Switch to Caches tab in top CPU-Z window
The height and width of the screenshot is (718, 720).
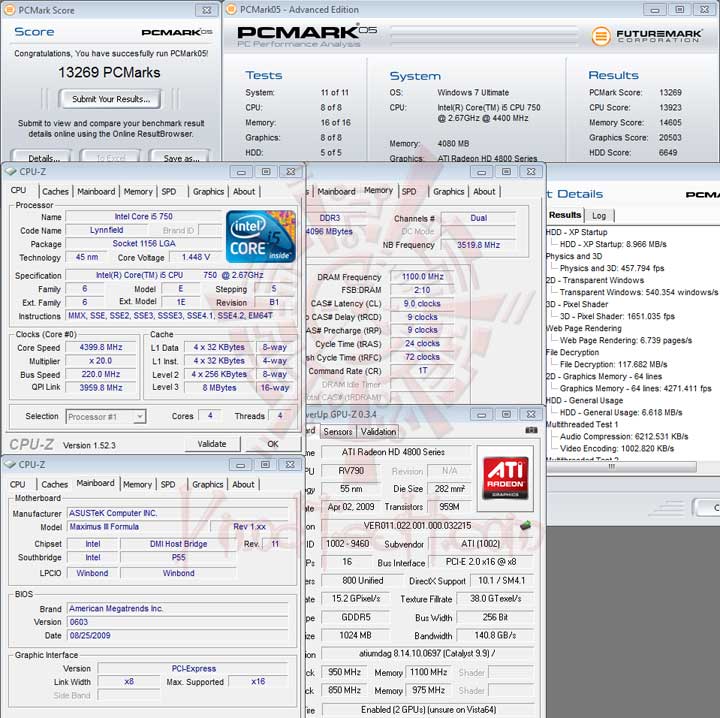point(55,191)
